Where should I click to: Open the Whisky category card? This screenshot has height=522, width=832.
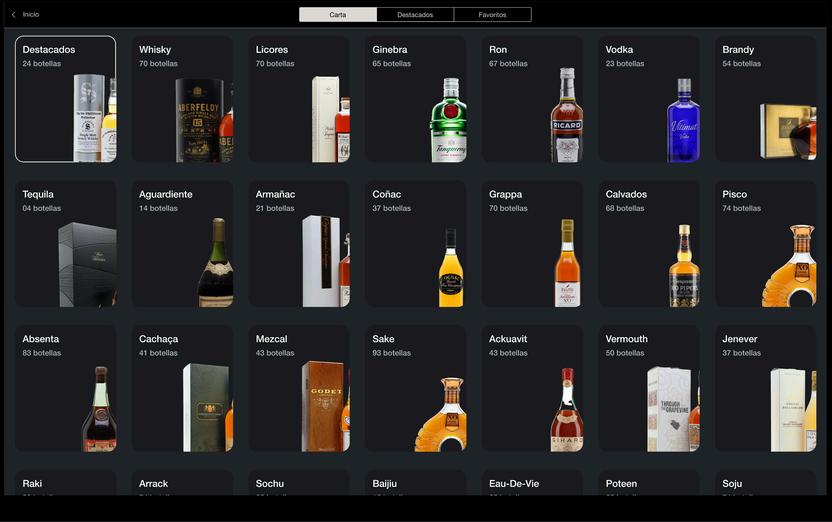coord(182,99)
